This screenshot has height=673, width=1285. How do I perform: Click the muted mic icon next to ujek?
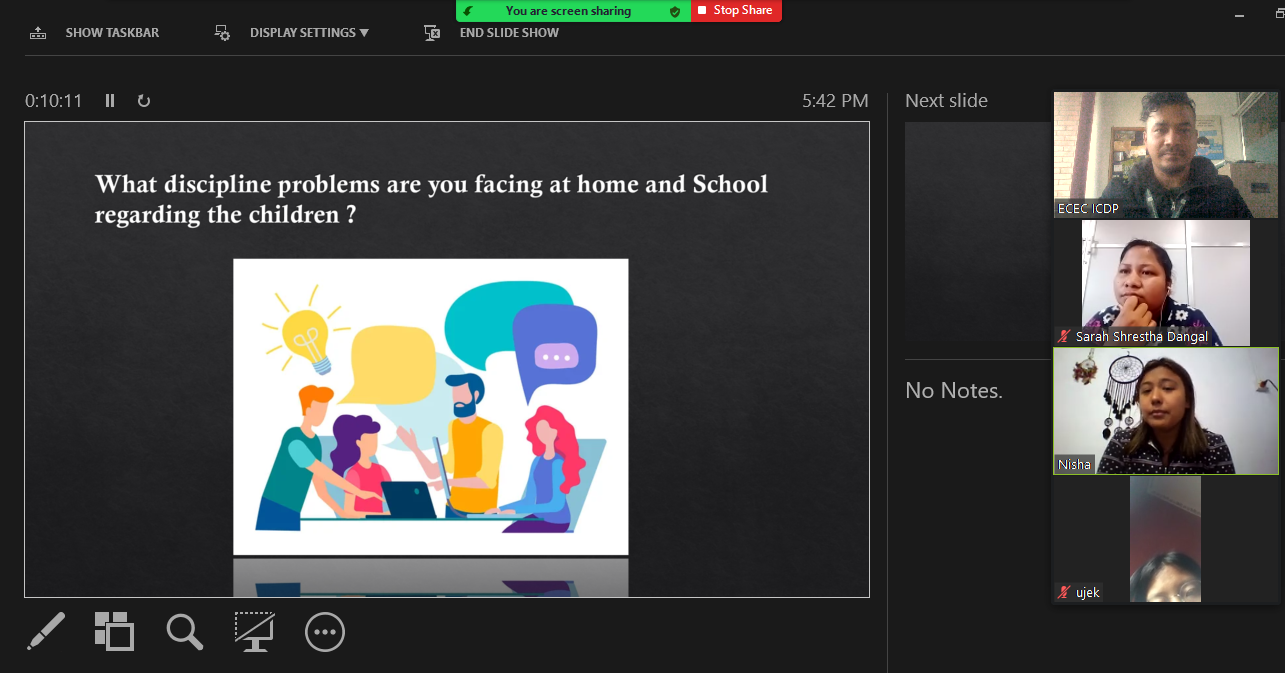pos(1064,593)
